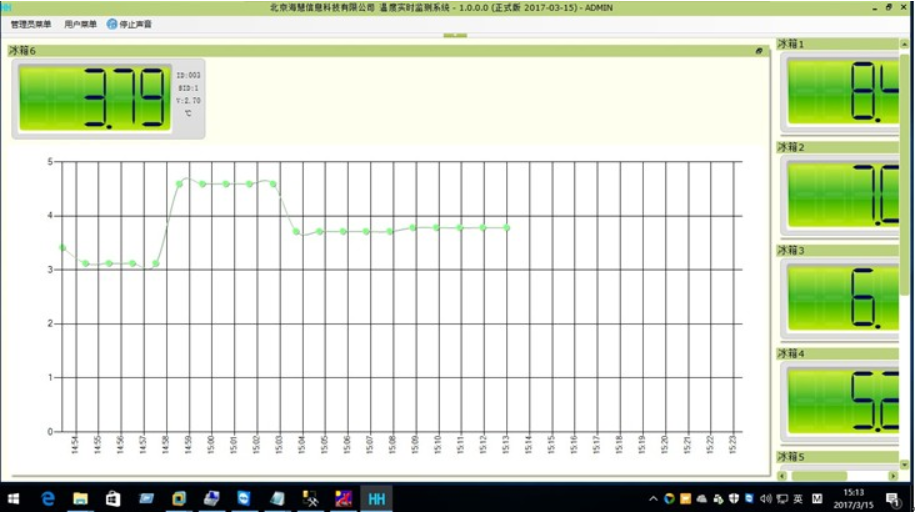Launch Microsoft Edge from the taskbar
This screenshot has width=915, height=515.
click(48, 499)
